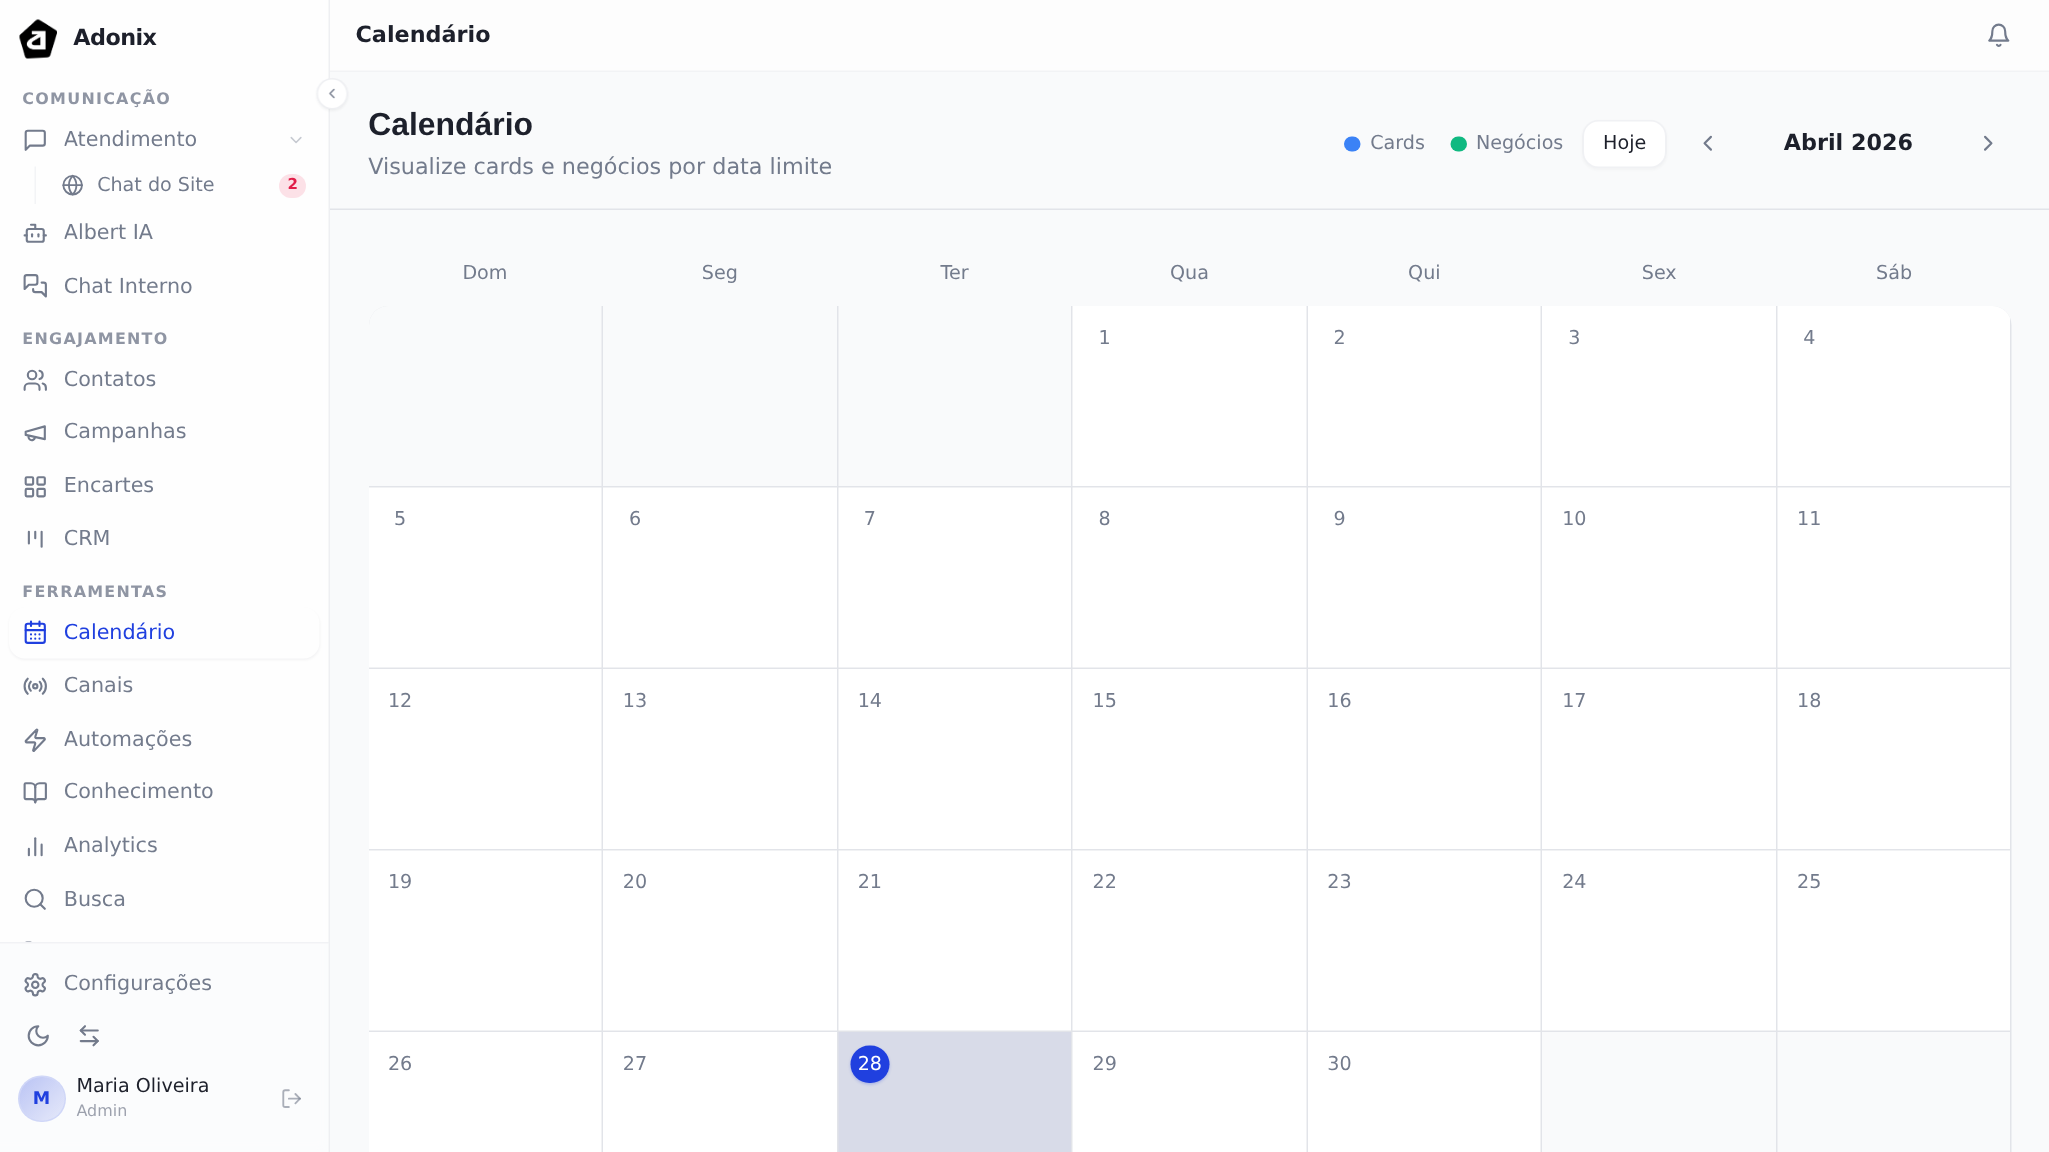Click the Maria Oliveira user name
The height and width of the screenshot is (1152, 2049).
tap(143, 1086)
